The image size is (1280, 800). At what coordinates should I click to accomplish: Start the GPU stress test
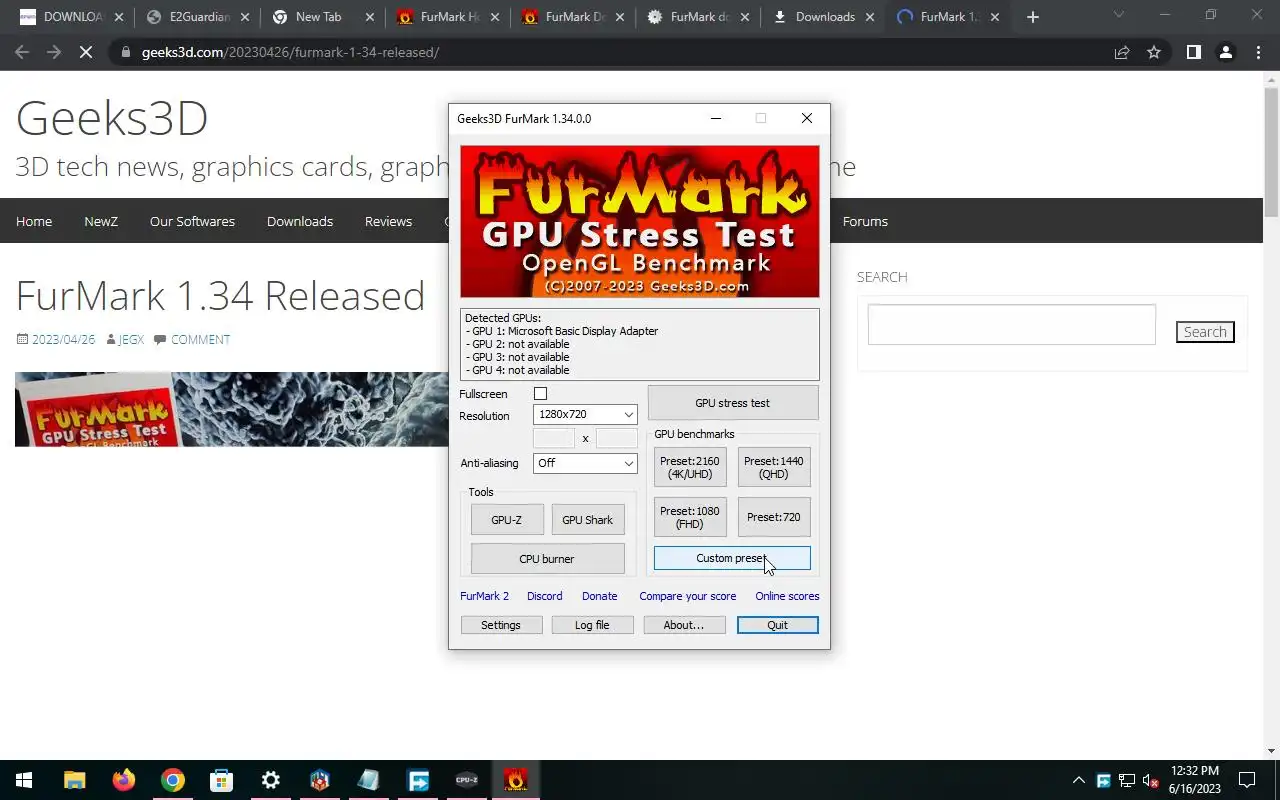(733, 403)
